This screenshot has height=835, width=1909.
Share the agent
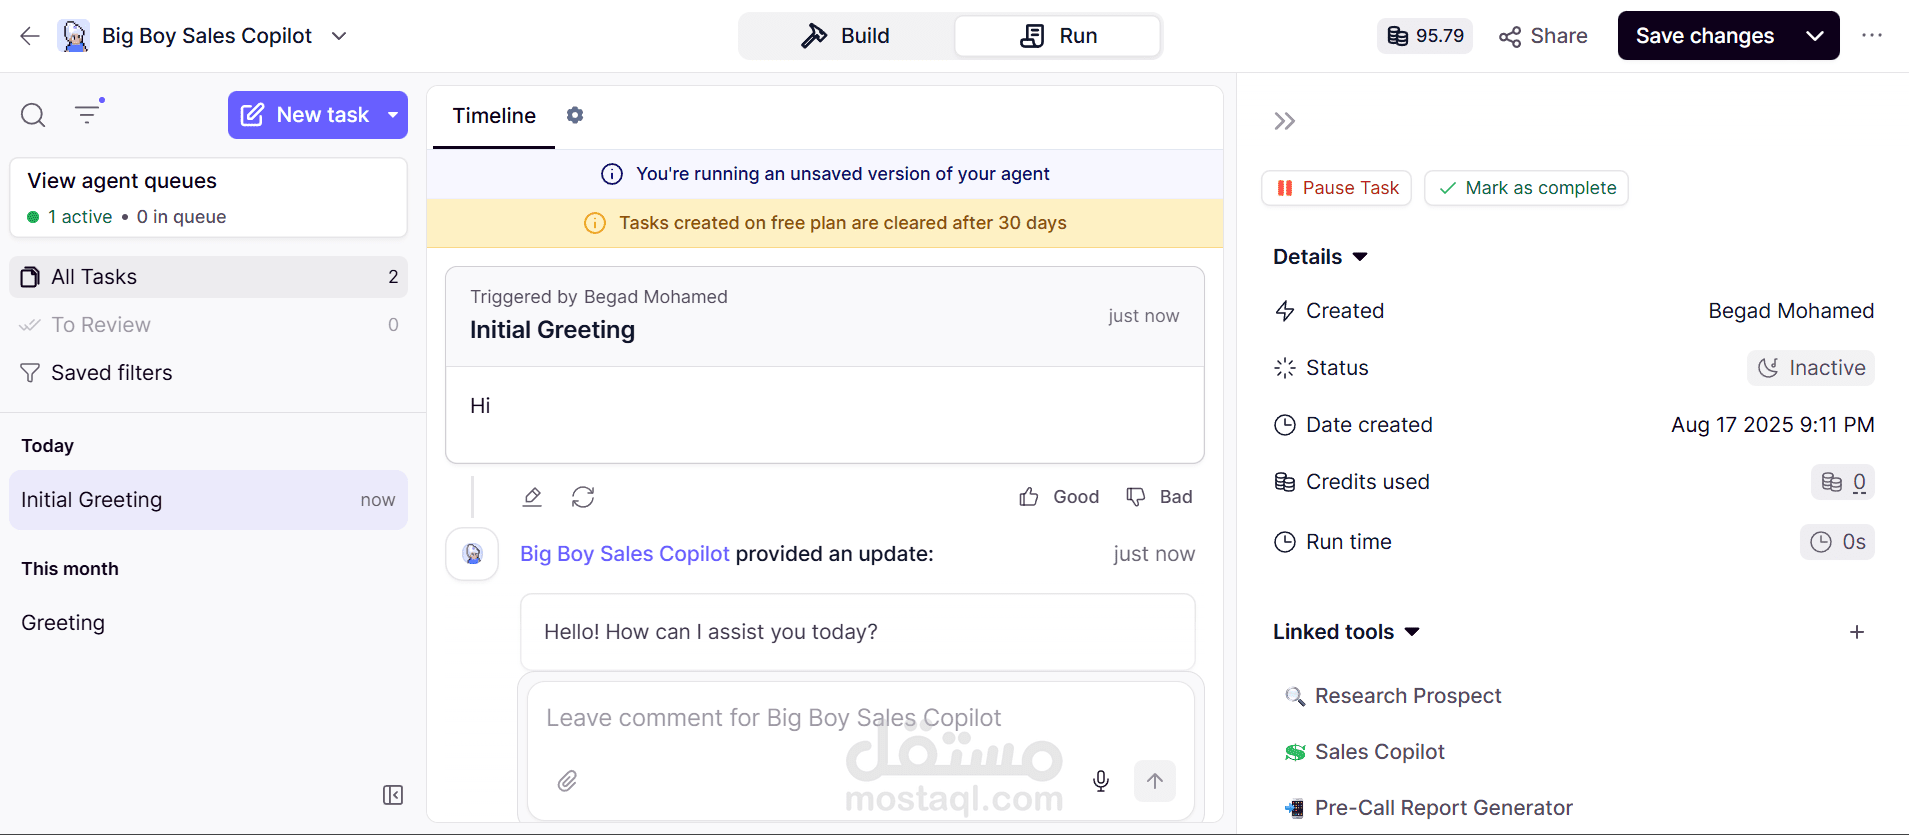(x=1543, y=36)
